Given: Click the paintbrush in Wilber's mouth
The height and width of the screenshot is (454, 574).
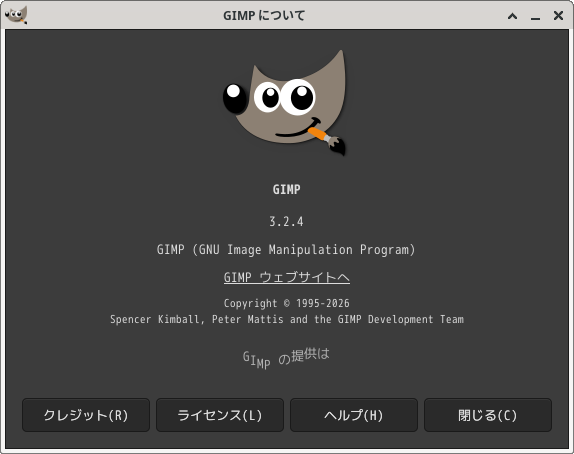Looking at the screenshot, I should click(327, 140).
